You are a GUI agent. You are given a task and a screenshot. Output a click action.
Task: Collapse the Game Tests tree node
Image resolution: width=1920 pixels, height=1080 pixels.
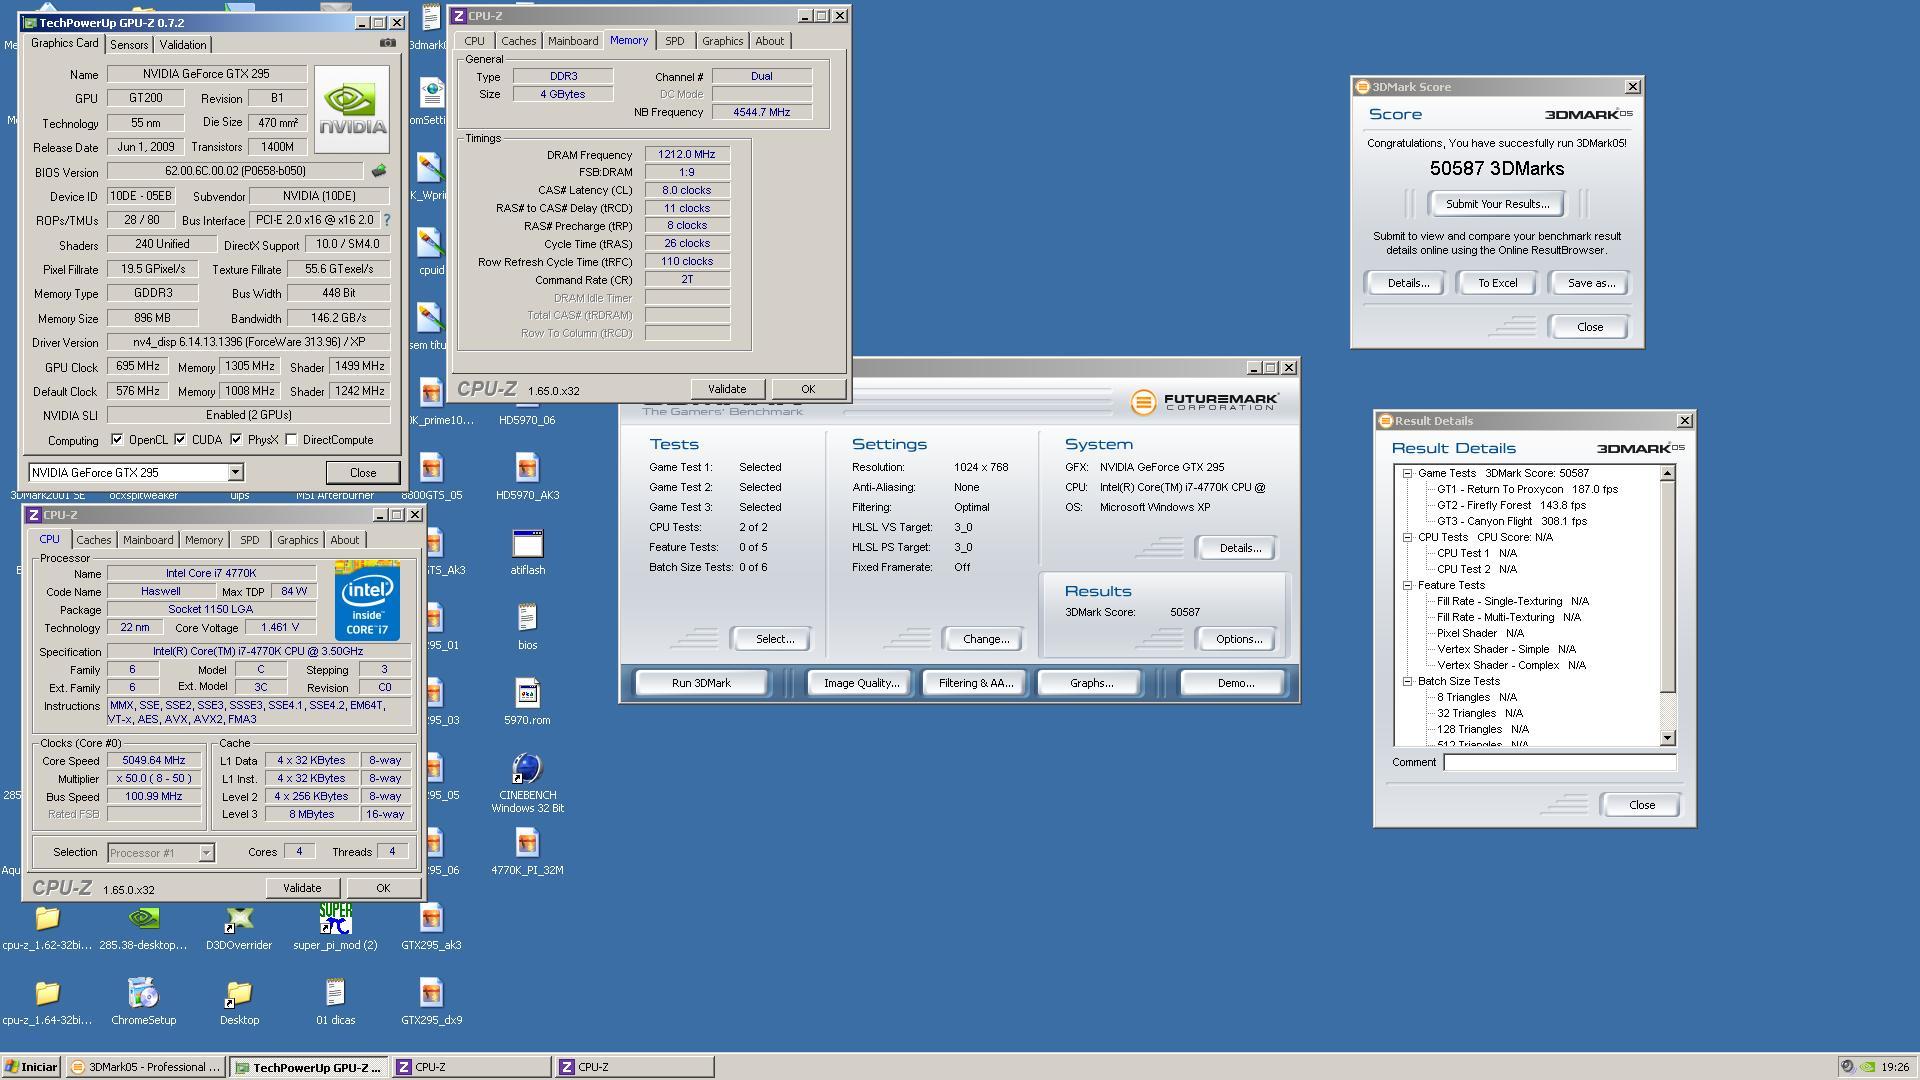1407,473
